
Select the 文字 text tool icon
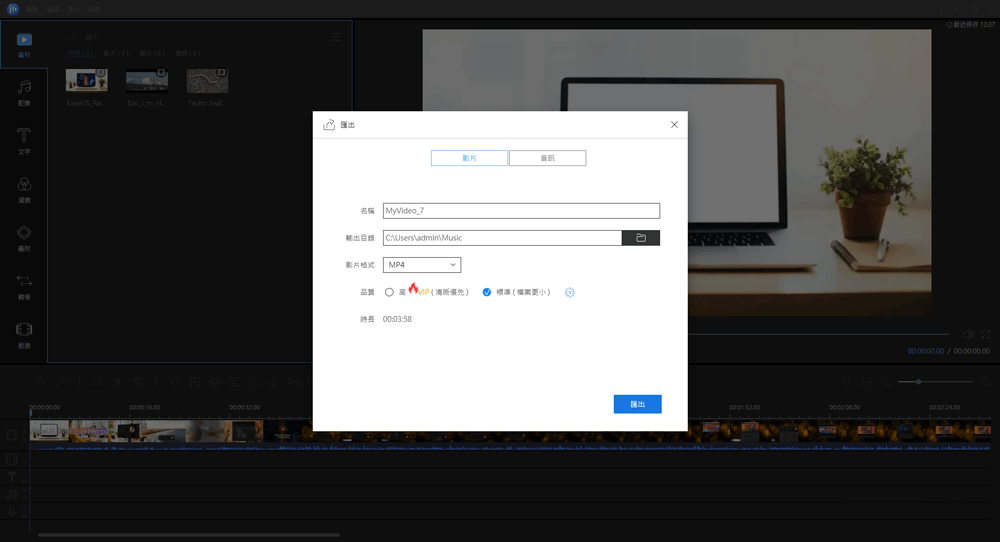24,140
